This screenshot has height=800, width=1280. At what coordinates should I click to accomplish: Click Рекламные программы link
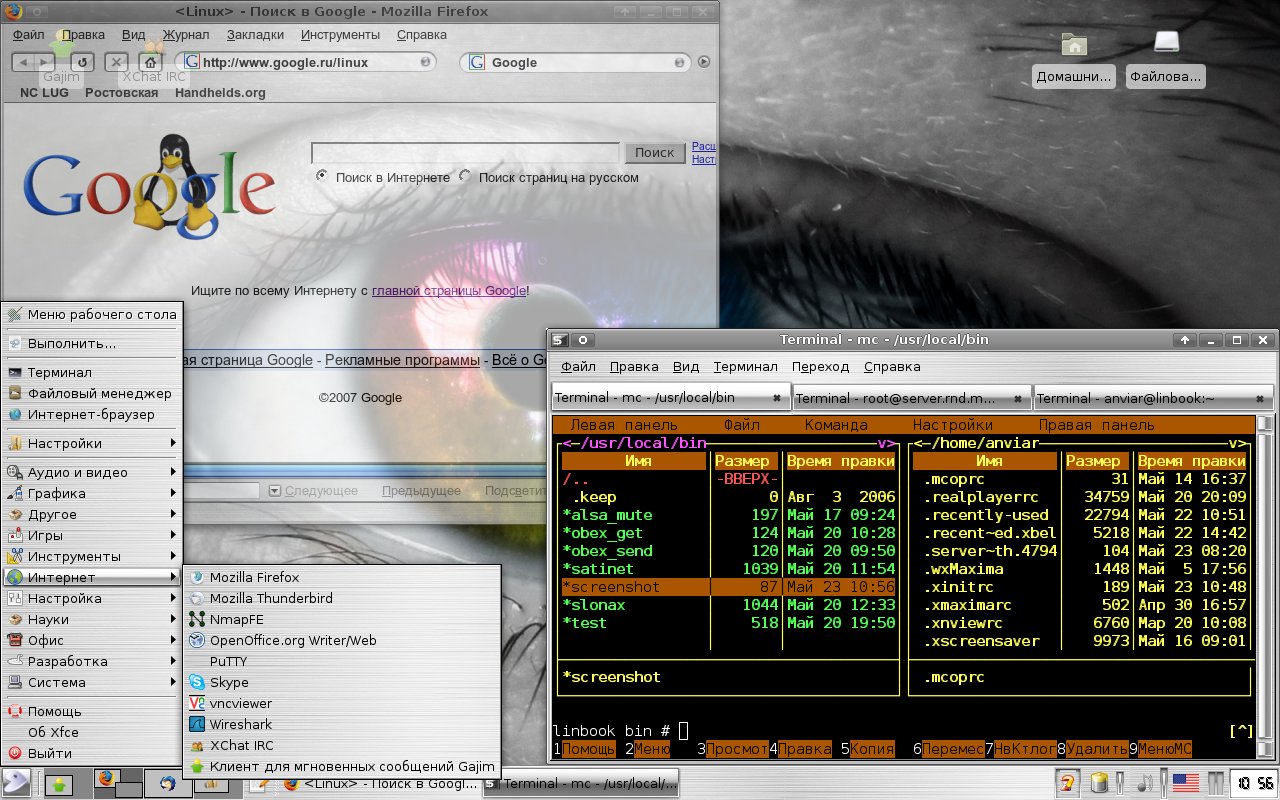pyautogui.click(x=402, y=360)
